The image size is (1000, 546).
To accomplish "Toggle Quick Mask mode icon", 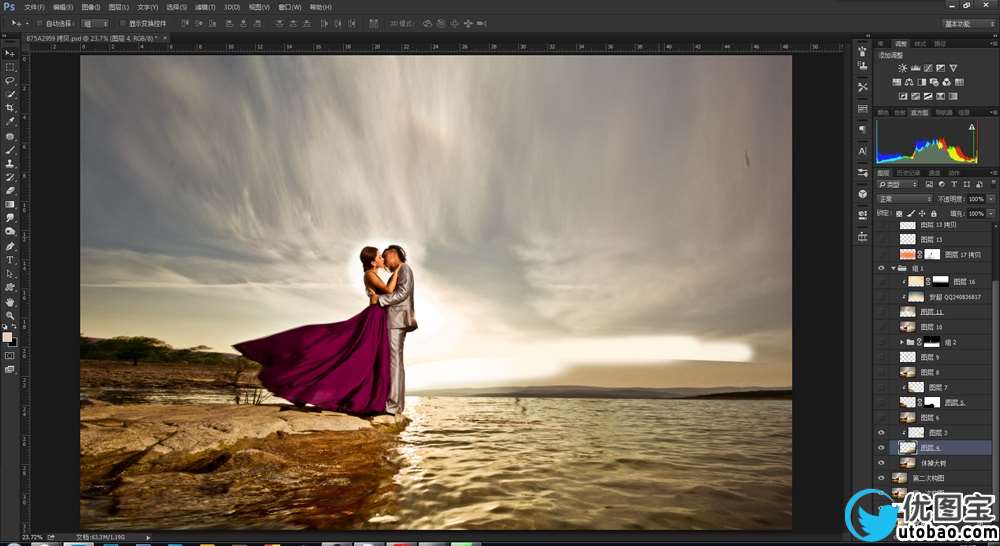I will (x=10, y=356).
